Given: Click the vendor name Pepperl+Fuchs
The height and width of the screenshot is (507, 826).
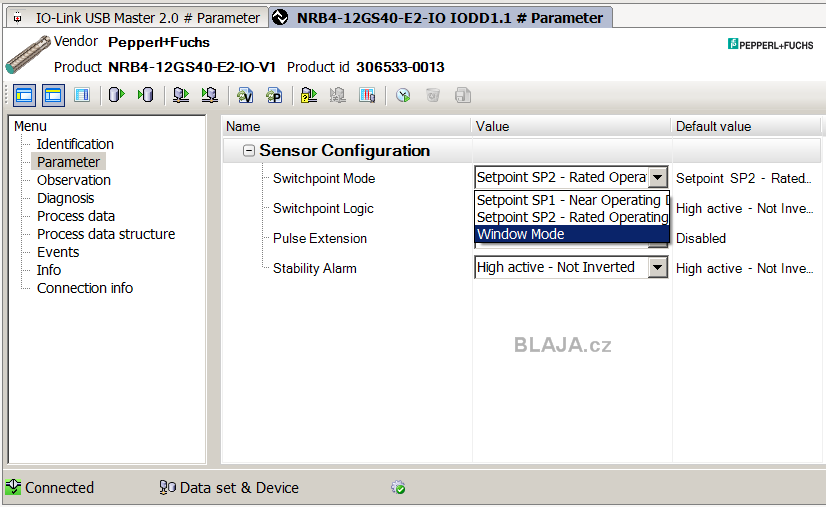Looking at the screenshot, I should pos(159,42).
